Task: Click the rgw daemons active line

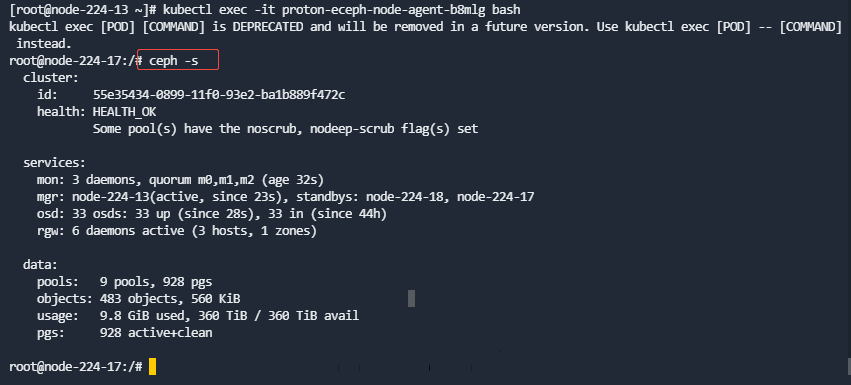Action: click(x=177, y=231)
